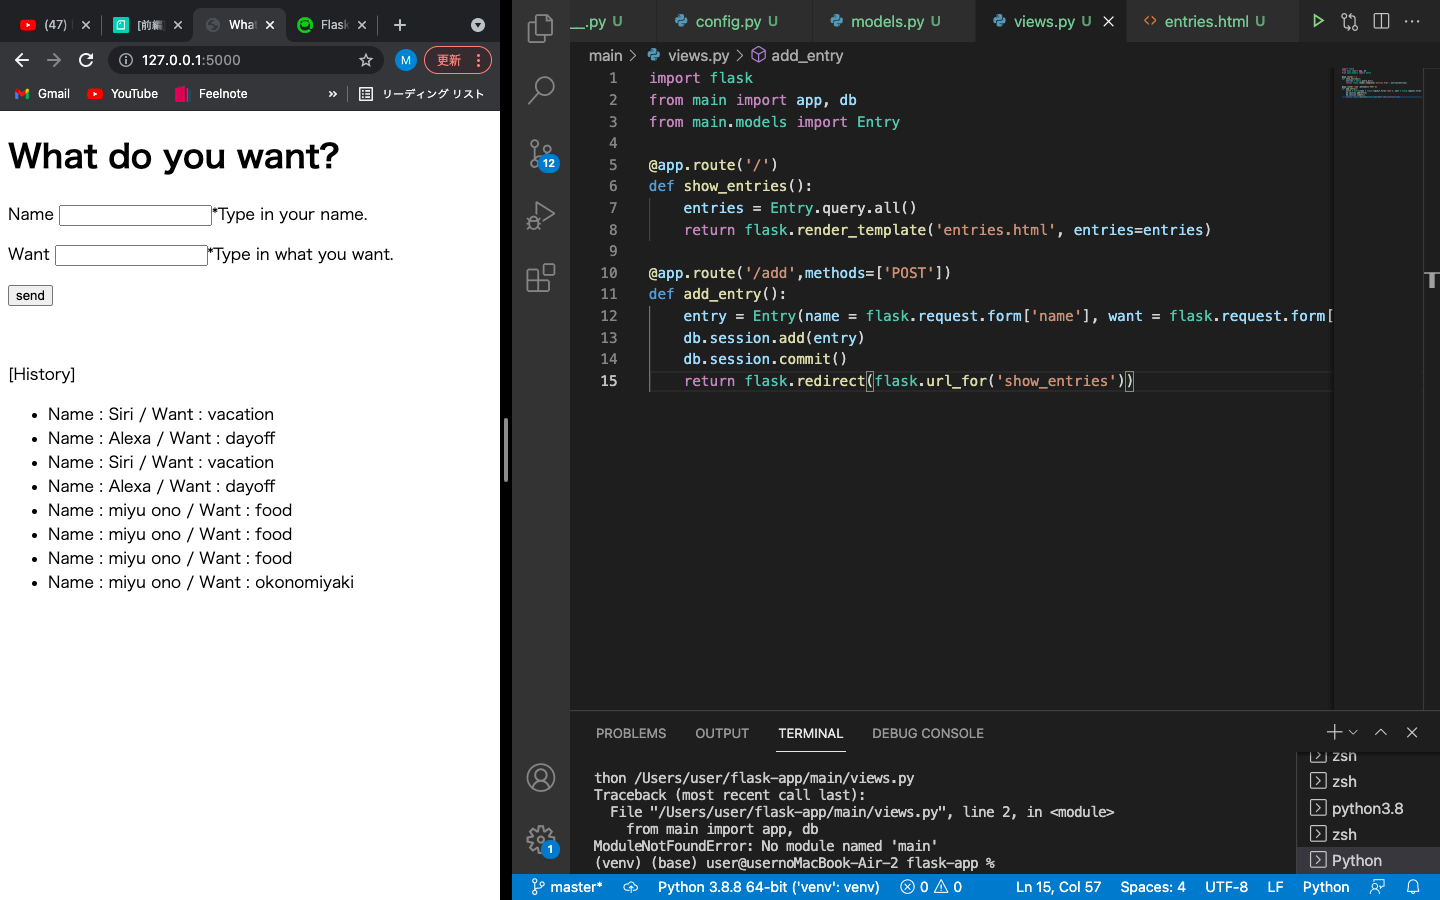Switch to the config.py editor tab
This screenshot has height=900, width=1440.
[x=735, y=21]
